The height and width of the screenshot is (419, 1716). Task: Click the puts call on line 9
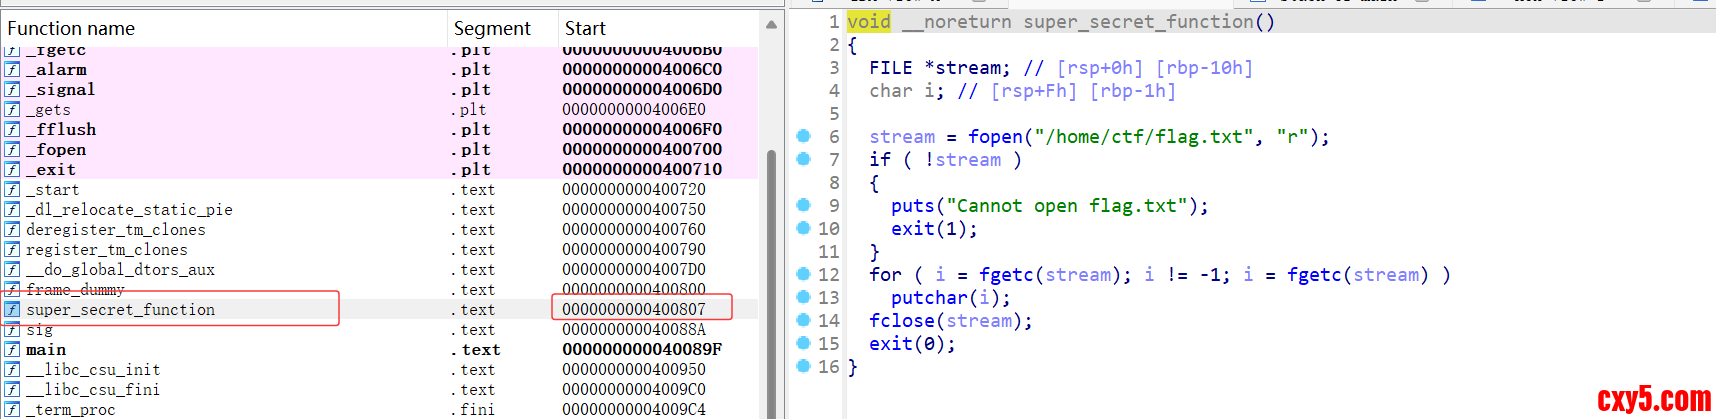(x=912, y=206)
